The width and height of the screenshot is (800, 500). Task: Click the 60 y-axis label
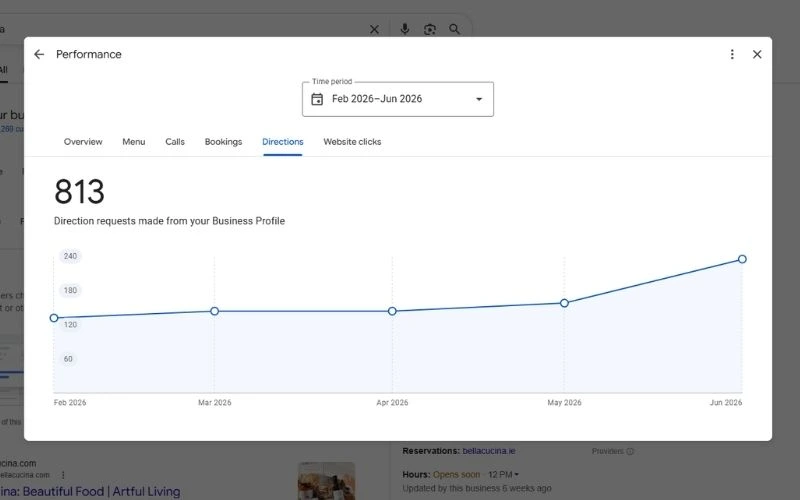(x=68, y=359)
